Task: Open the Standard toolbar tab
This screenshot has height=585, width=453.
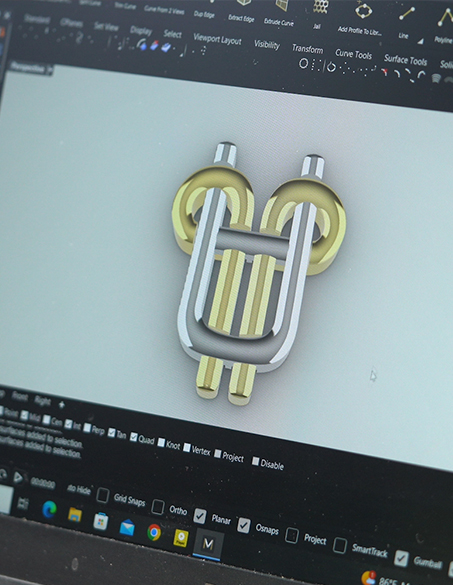Action: (x=36, y=19)
